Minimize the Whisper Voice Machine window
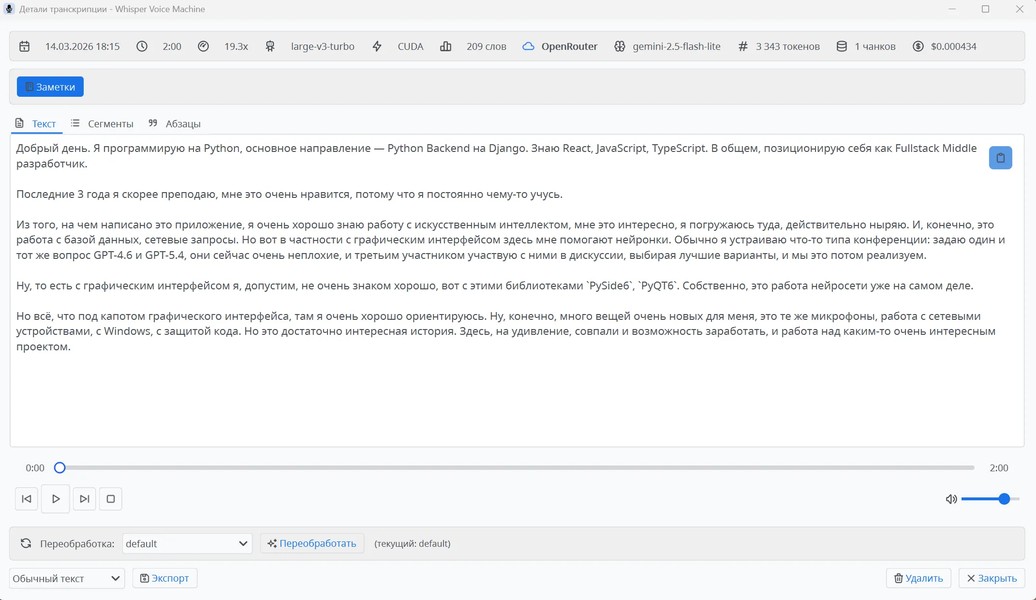The image size is (1036, 600). click(x=952, y=9)
